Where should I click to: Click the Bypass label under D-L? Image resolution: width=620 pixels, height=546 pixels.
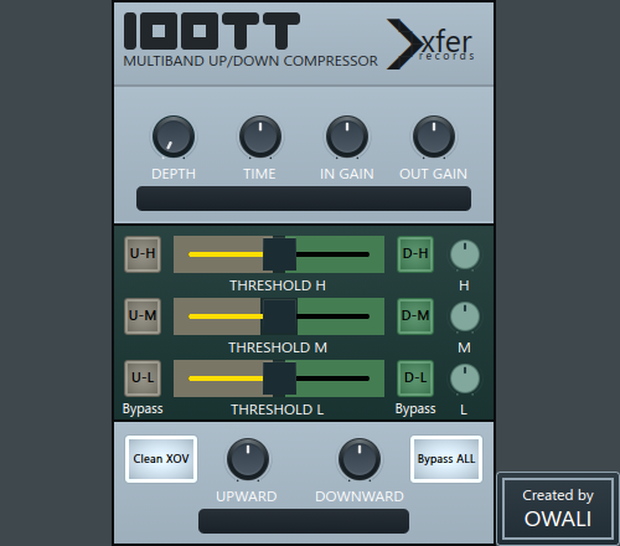(x=415, y=409)
